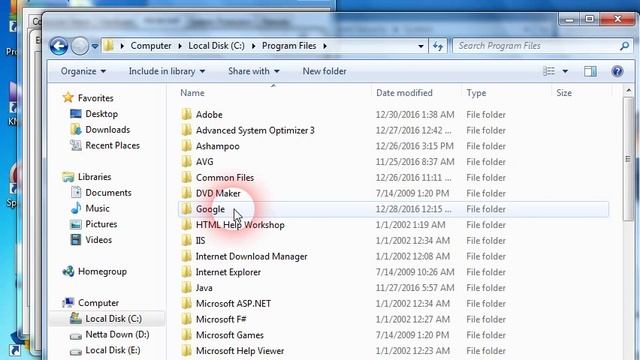
Task: Open the recent pages dropdown arrow
Action: [x=95, y=47]
